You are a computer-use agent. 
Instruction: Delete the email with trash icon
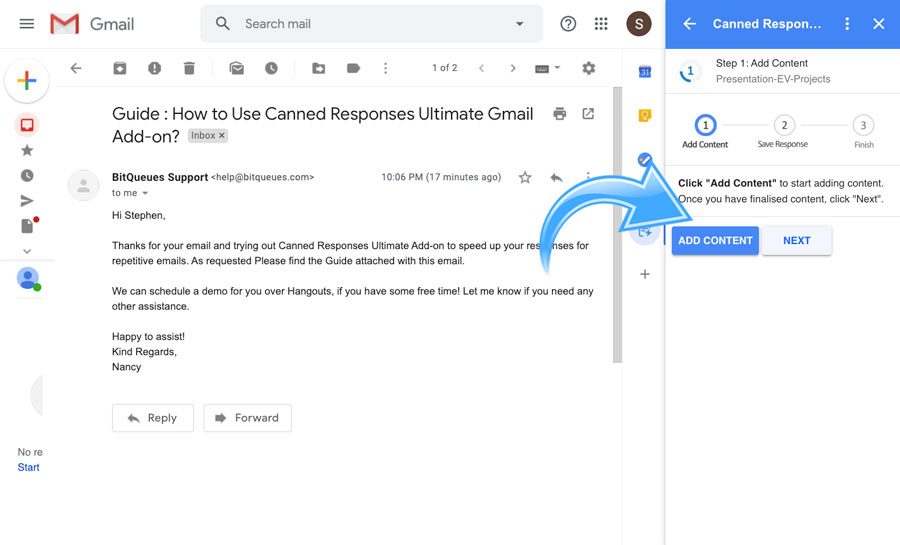tap(189, 68)
